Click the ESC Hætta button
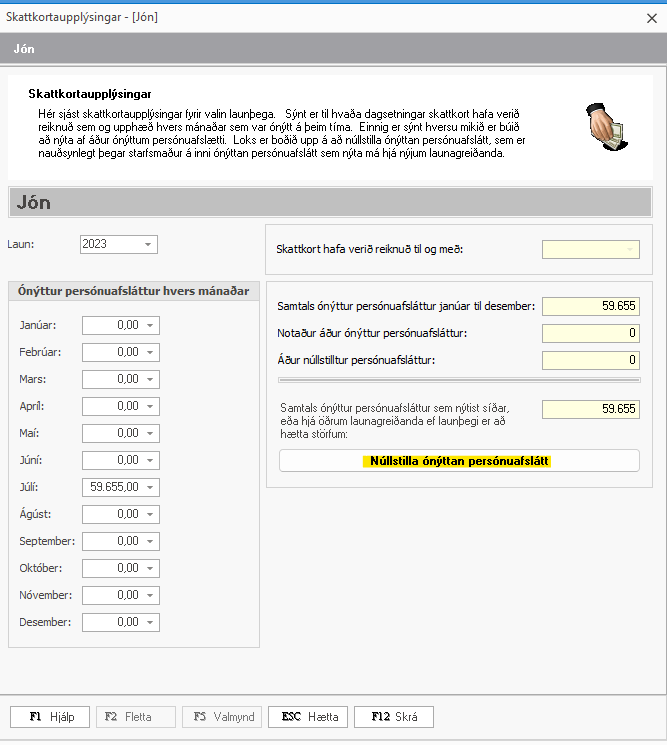The image size is (667, 745). (308, 717)
